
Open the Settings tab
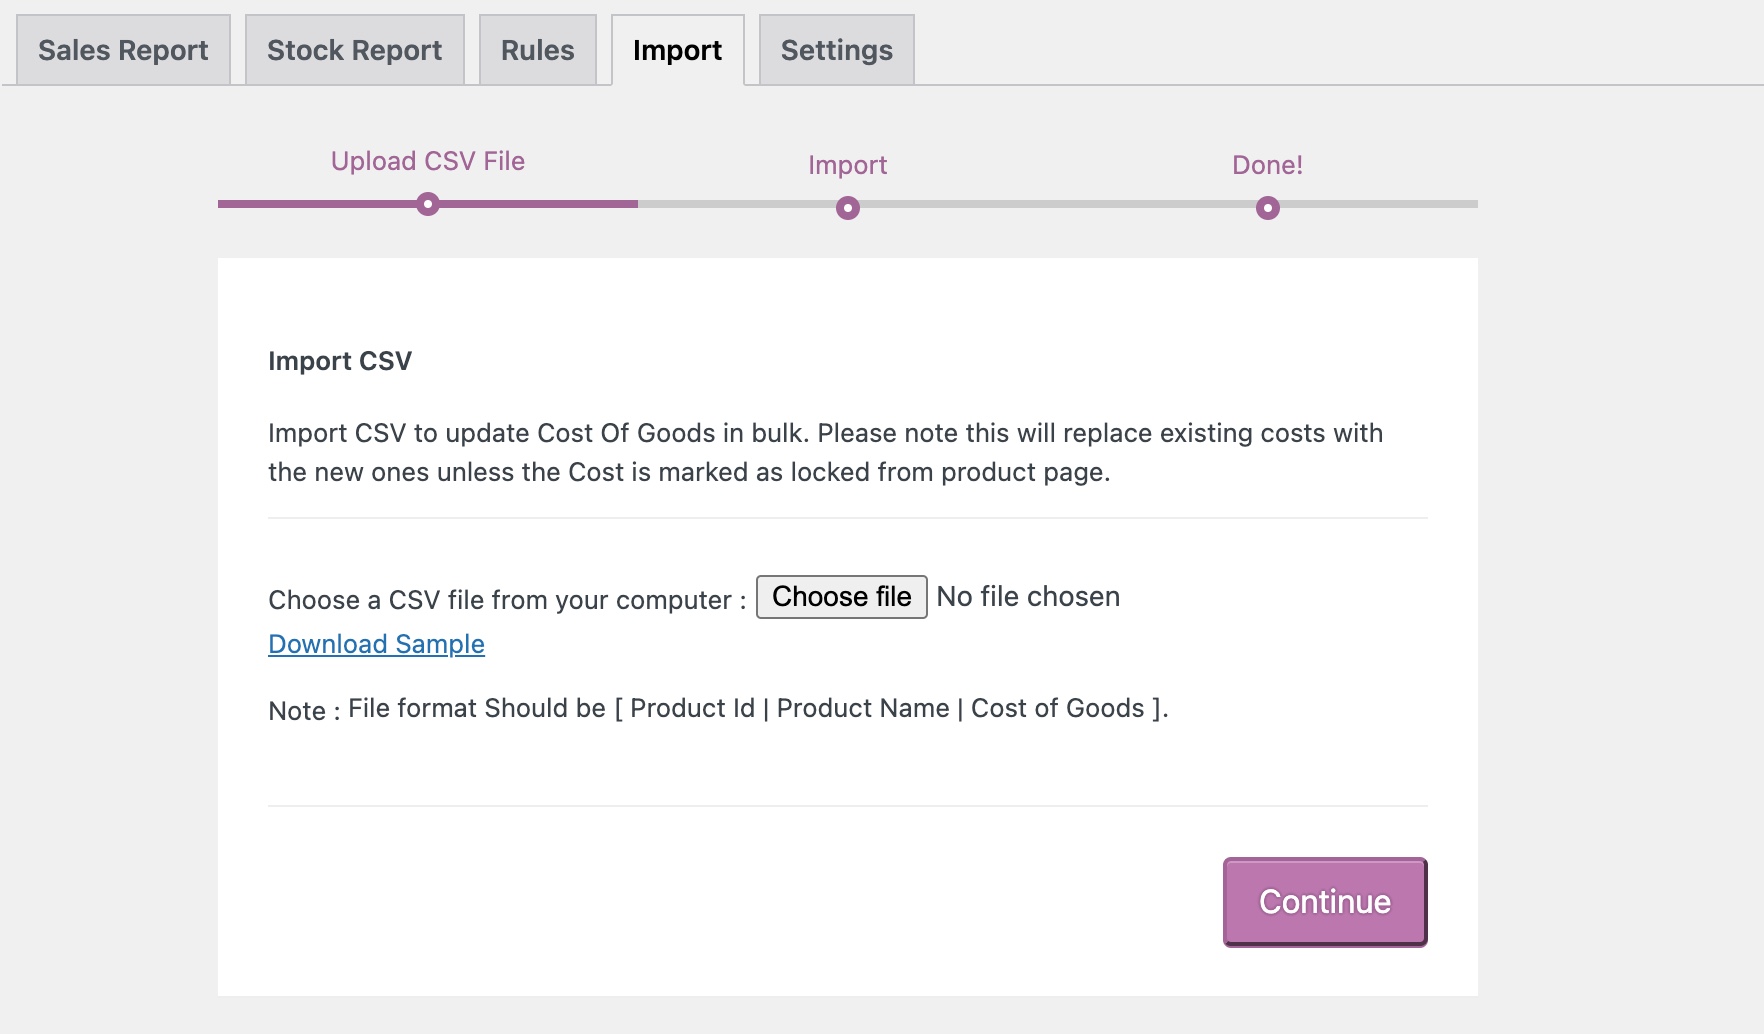[x=836, y=49]
